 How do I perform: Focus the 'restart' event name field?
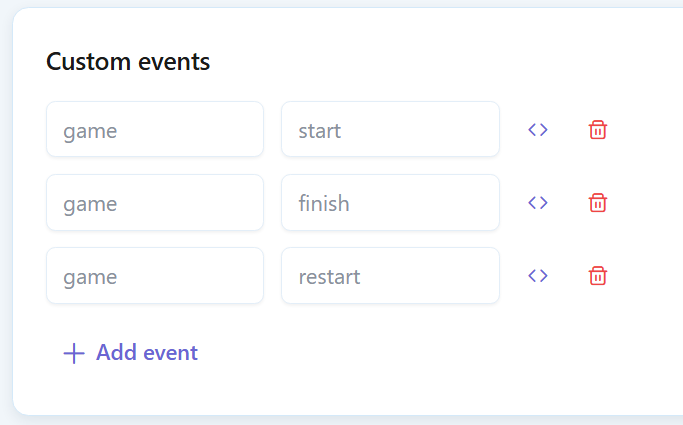click(390, 276)
